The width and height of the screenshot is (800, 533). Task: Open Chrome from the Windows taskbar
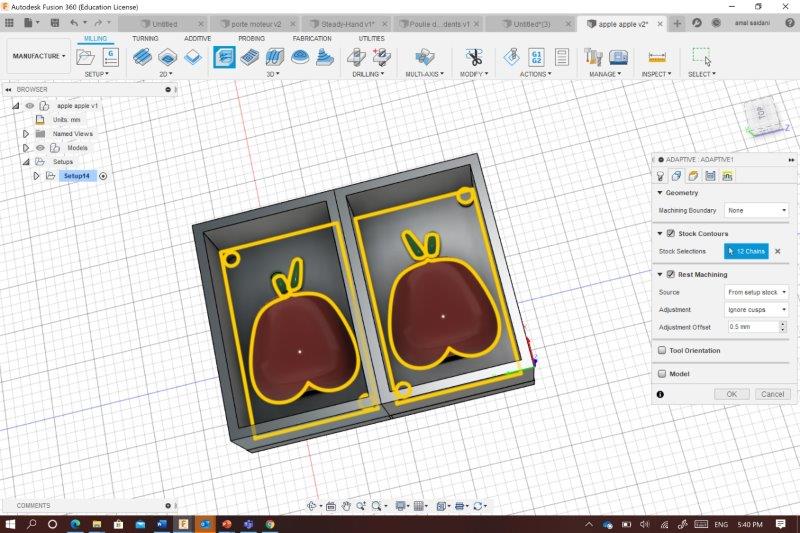(270, 524)
